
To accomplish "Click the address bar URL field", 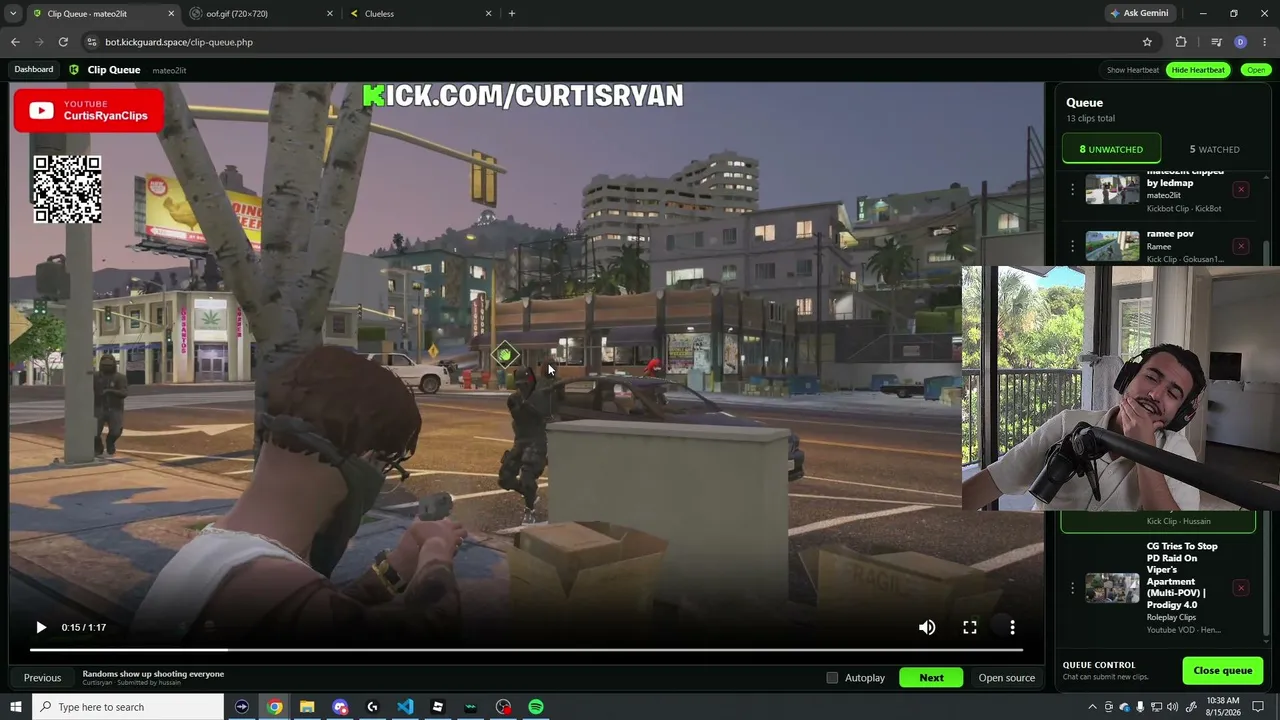I will point(620,42).
